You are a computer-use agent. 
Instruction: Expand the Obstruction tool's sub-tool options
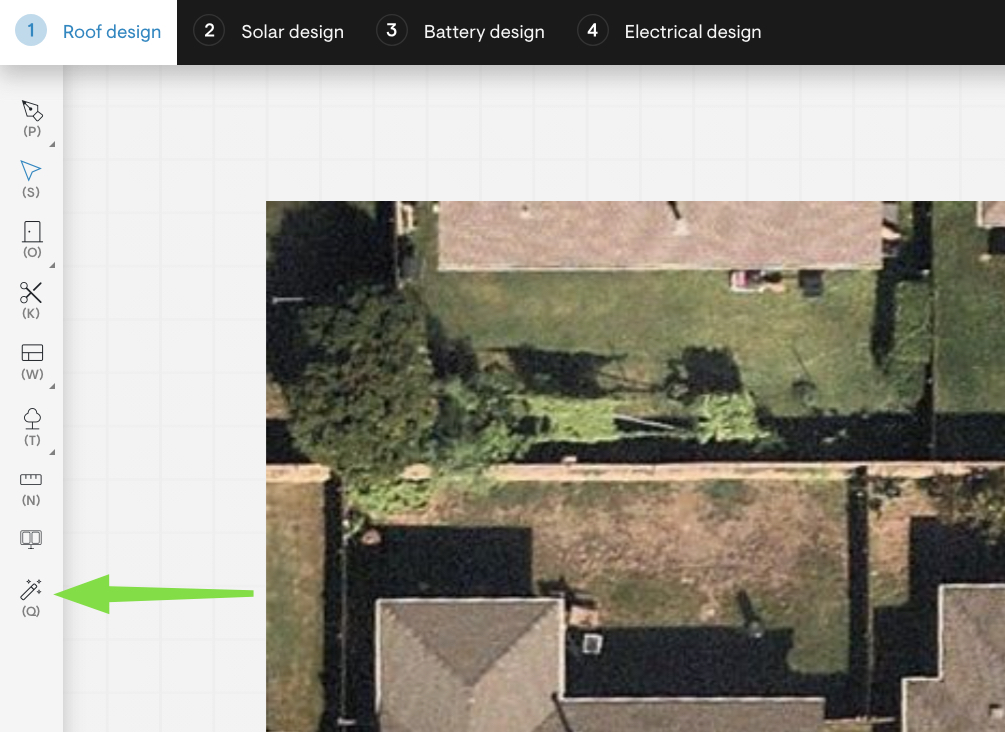[x=51, y=266]
